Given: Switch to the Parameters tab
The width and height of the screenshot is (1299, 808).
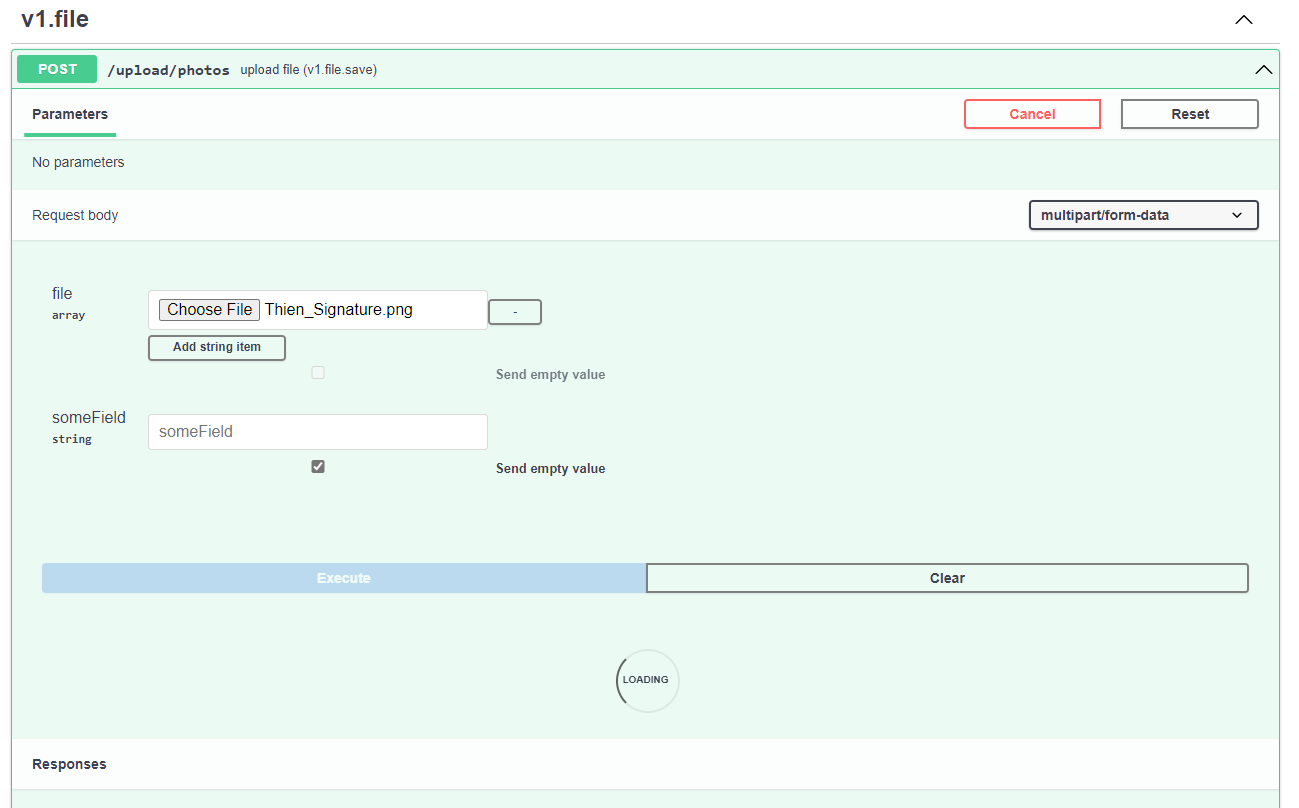Looking at the screenshot, I should point(69,114).
